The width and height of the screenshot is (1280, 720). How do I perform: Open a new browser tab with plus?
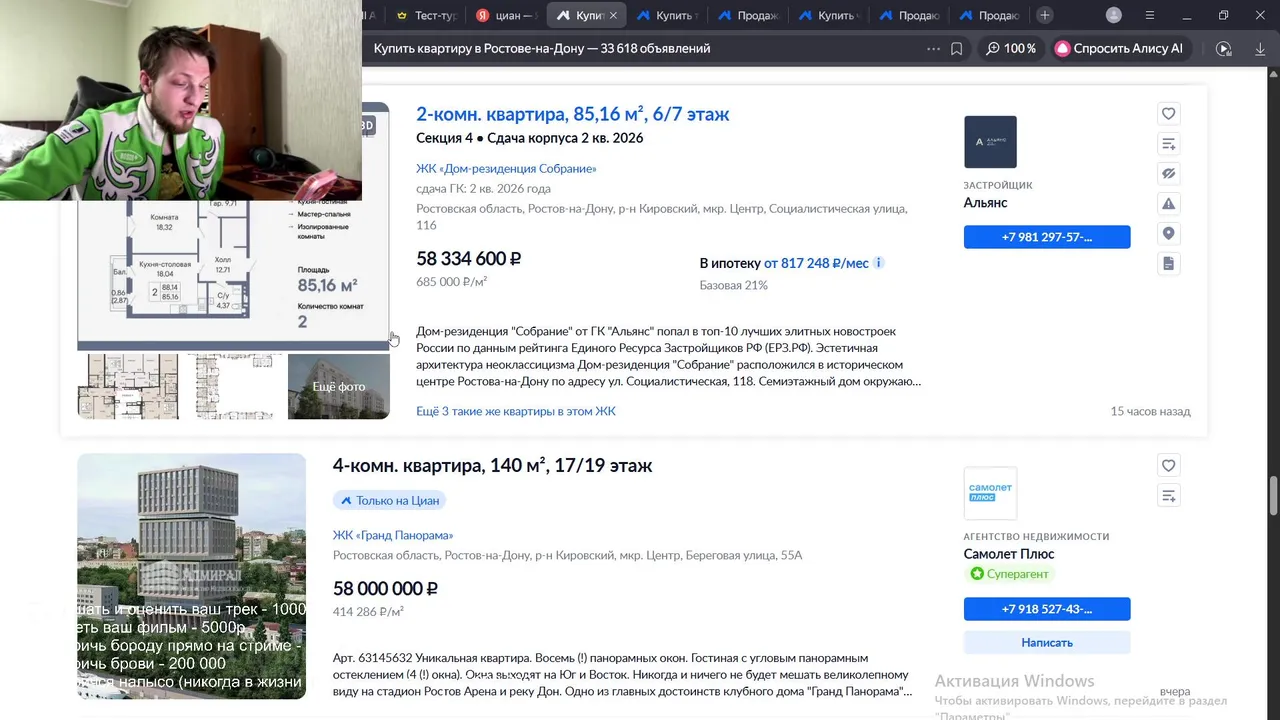[x=1045, y=15]
